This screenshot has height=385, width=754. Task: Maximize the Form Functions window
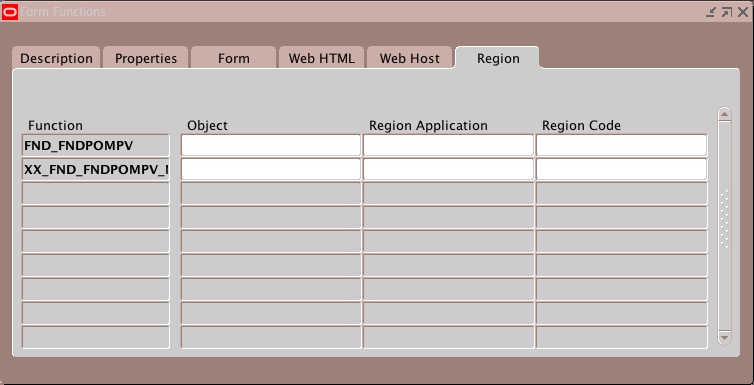727,12
